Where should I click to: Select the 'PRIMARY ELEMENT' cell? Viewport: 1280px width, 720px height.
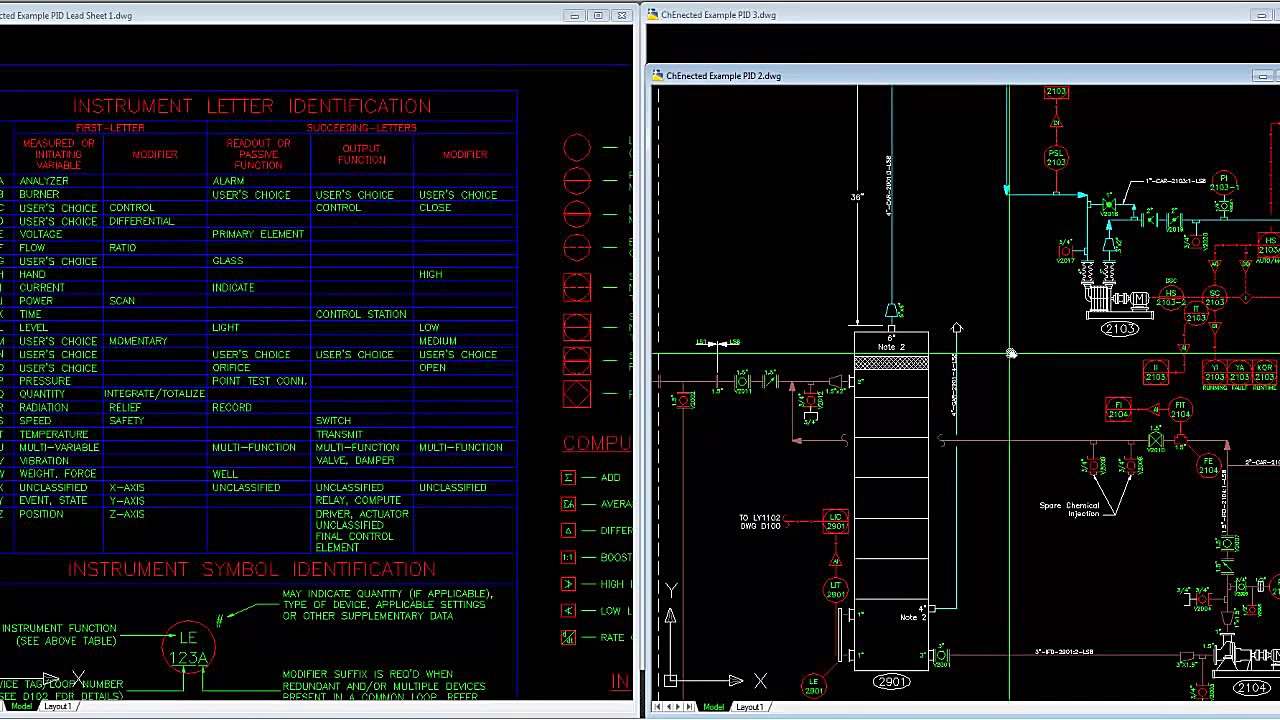258,234
